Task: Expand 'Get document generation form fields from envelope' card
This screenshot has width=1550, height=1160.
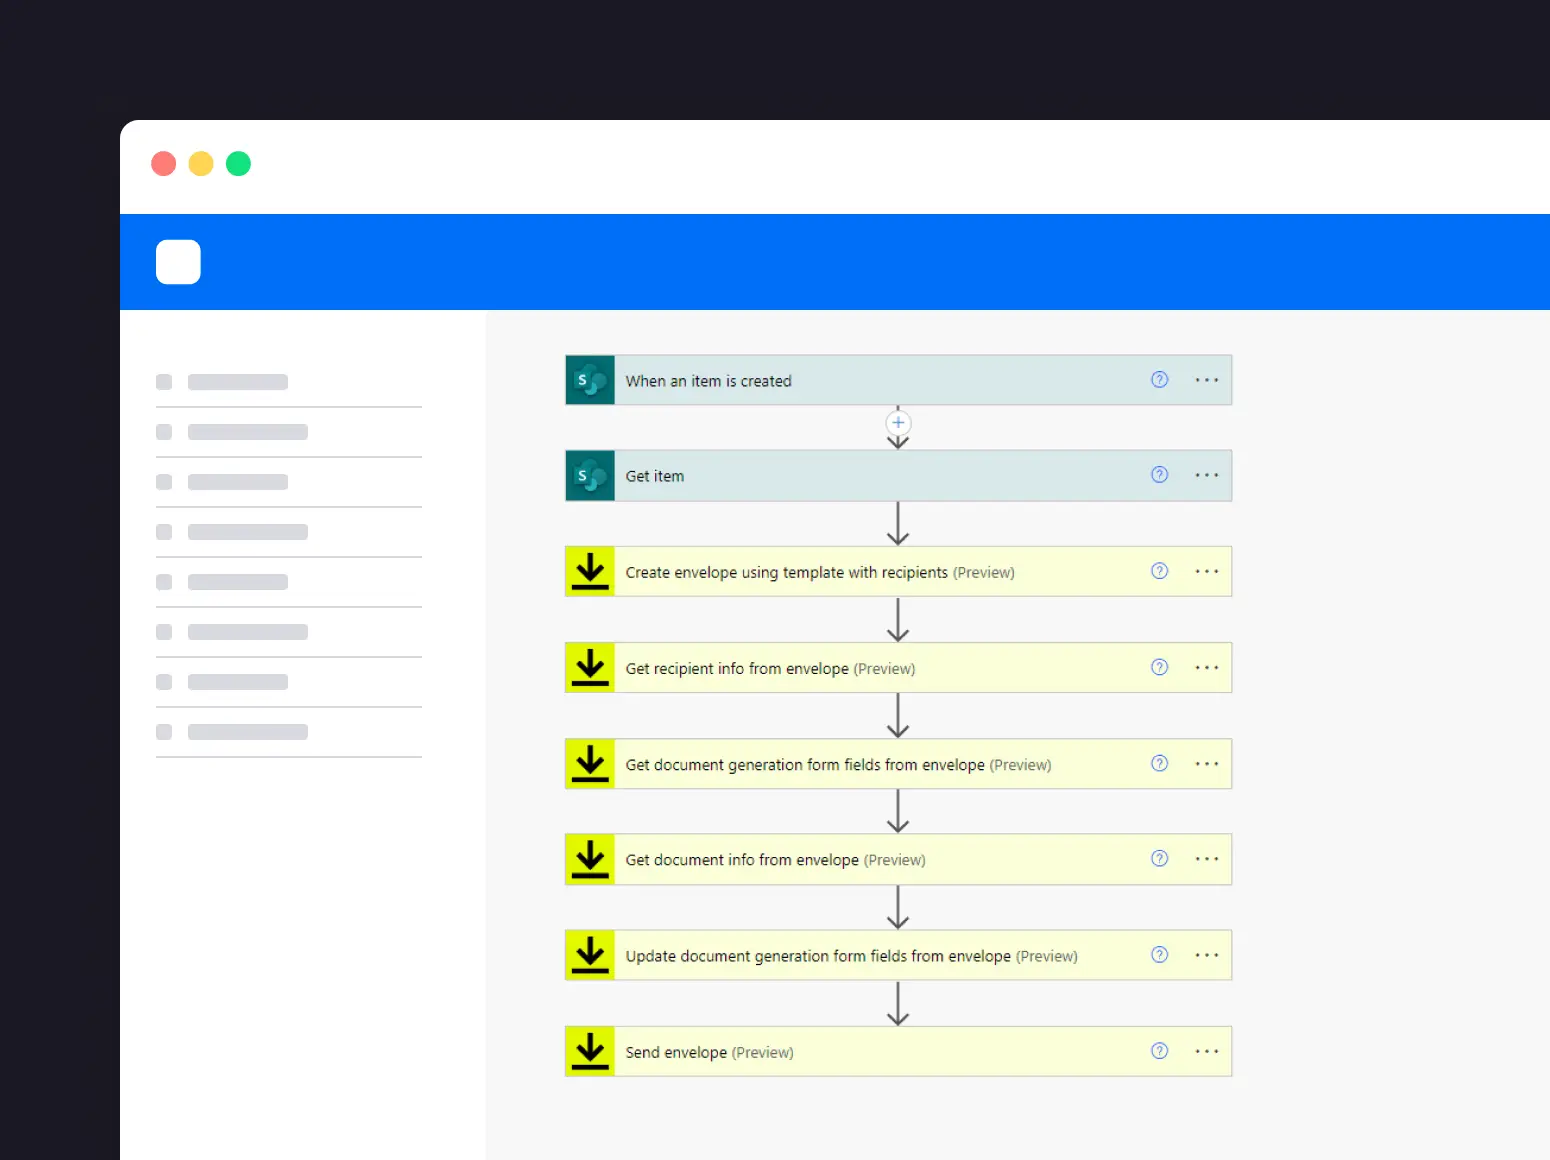Action: pyautogui.click(x=898, y=764)
